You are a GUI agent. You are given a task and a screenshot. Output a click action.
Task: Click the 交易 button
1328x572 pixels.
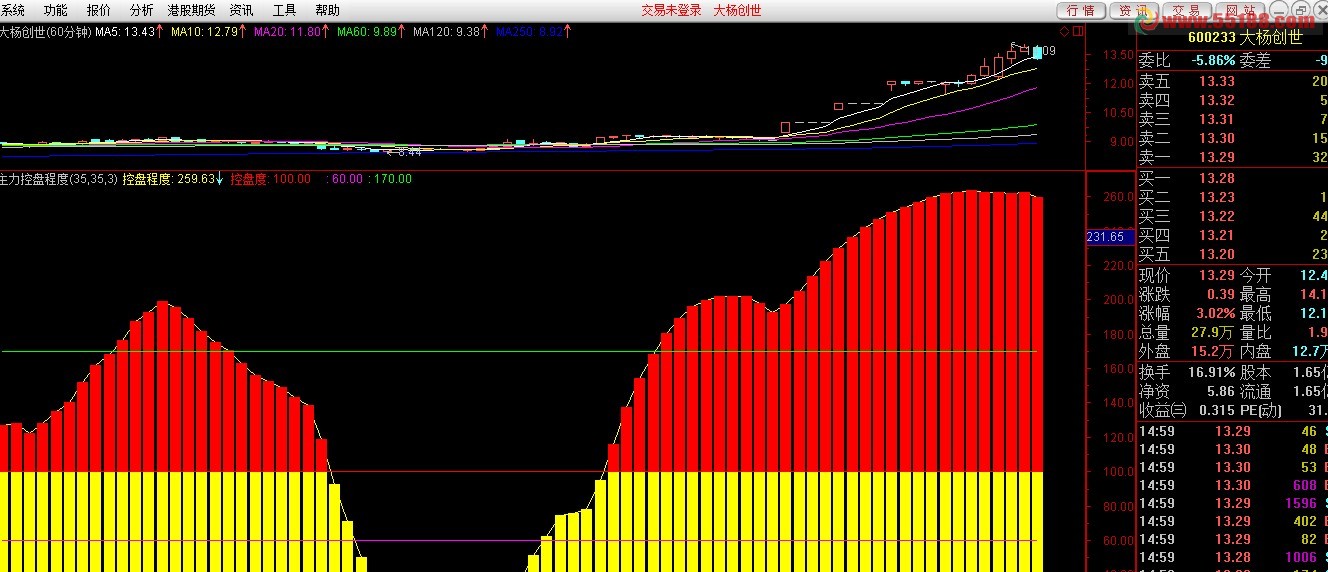point(1186,10)
